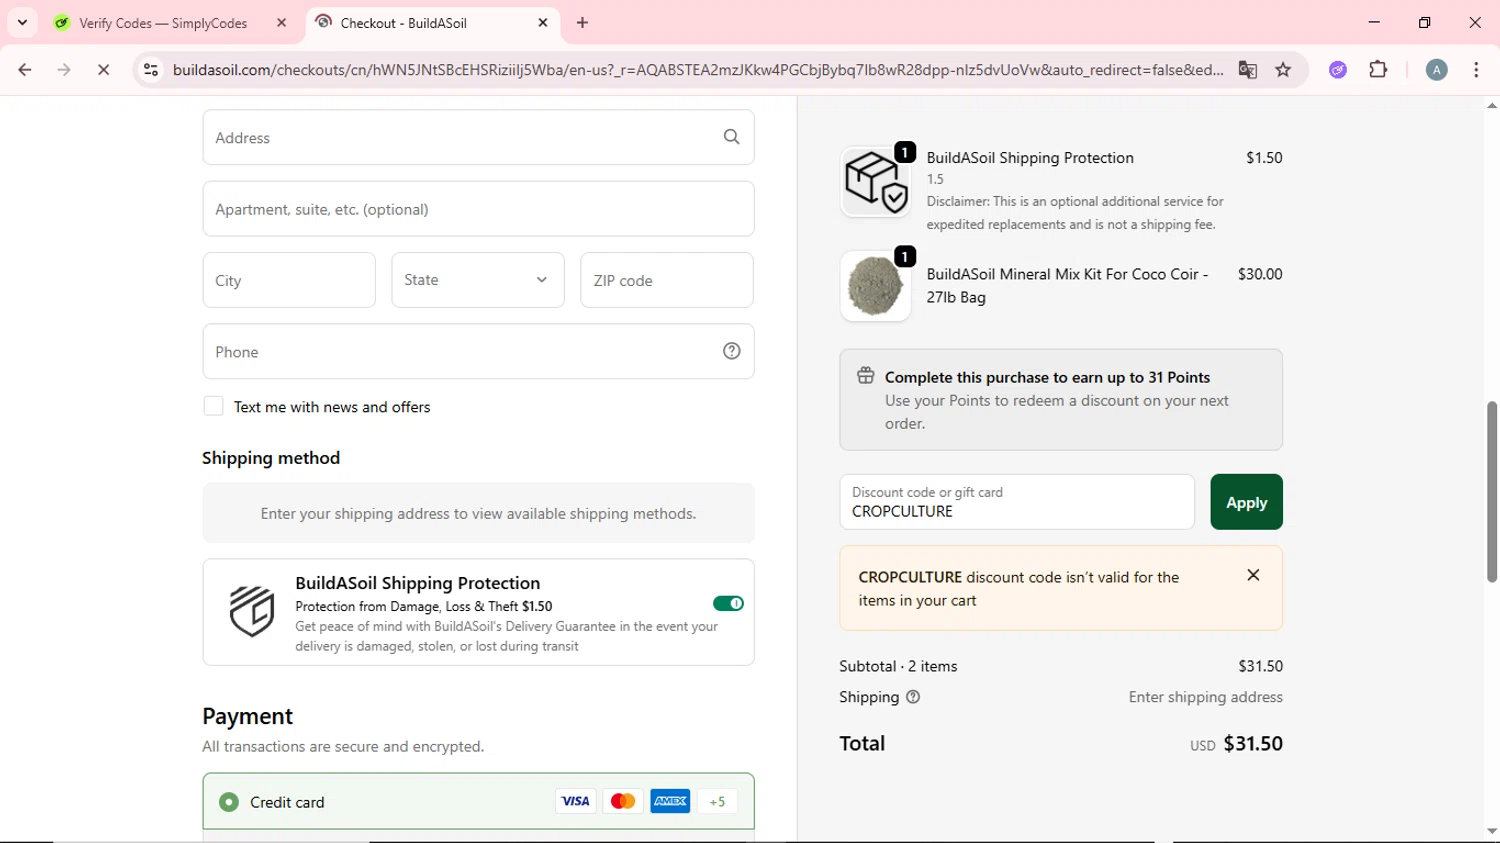Image resolution: width=1500 pixels, height=843 pixels.
Task: Open the profile avatar menu
Action: pos(1436,70)
